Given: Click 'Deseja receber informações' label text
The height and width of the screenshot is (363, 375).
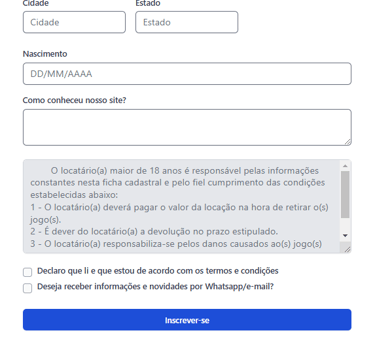Looking at the screenshot, I should click(155, 287).
